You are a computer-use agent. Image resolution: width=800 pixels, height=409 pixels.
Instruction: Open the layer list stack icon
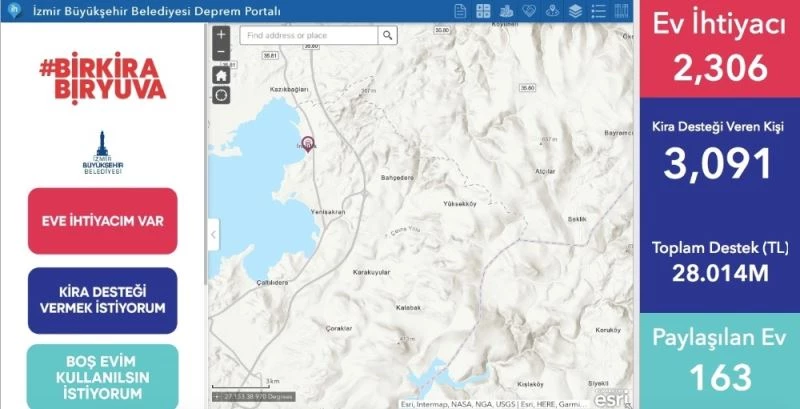575,11
